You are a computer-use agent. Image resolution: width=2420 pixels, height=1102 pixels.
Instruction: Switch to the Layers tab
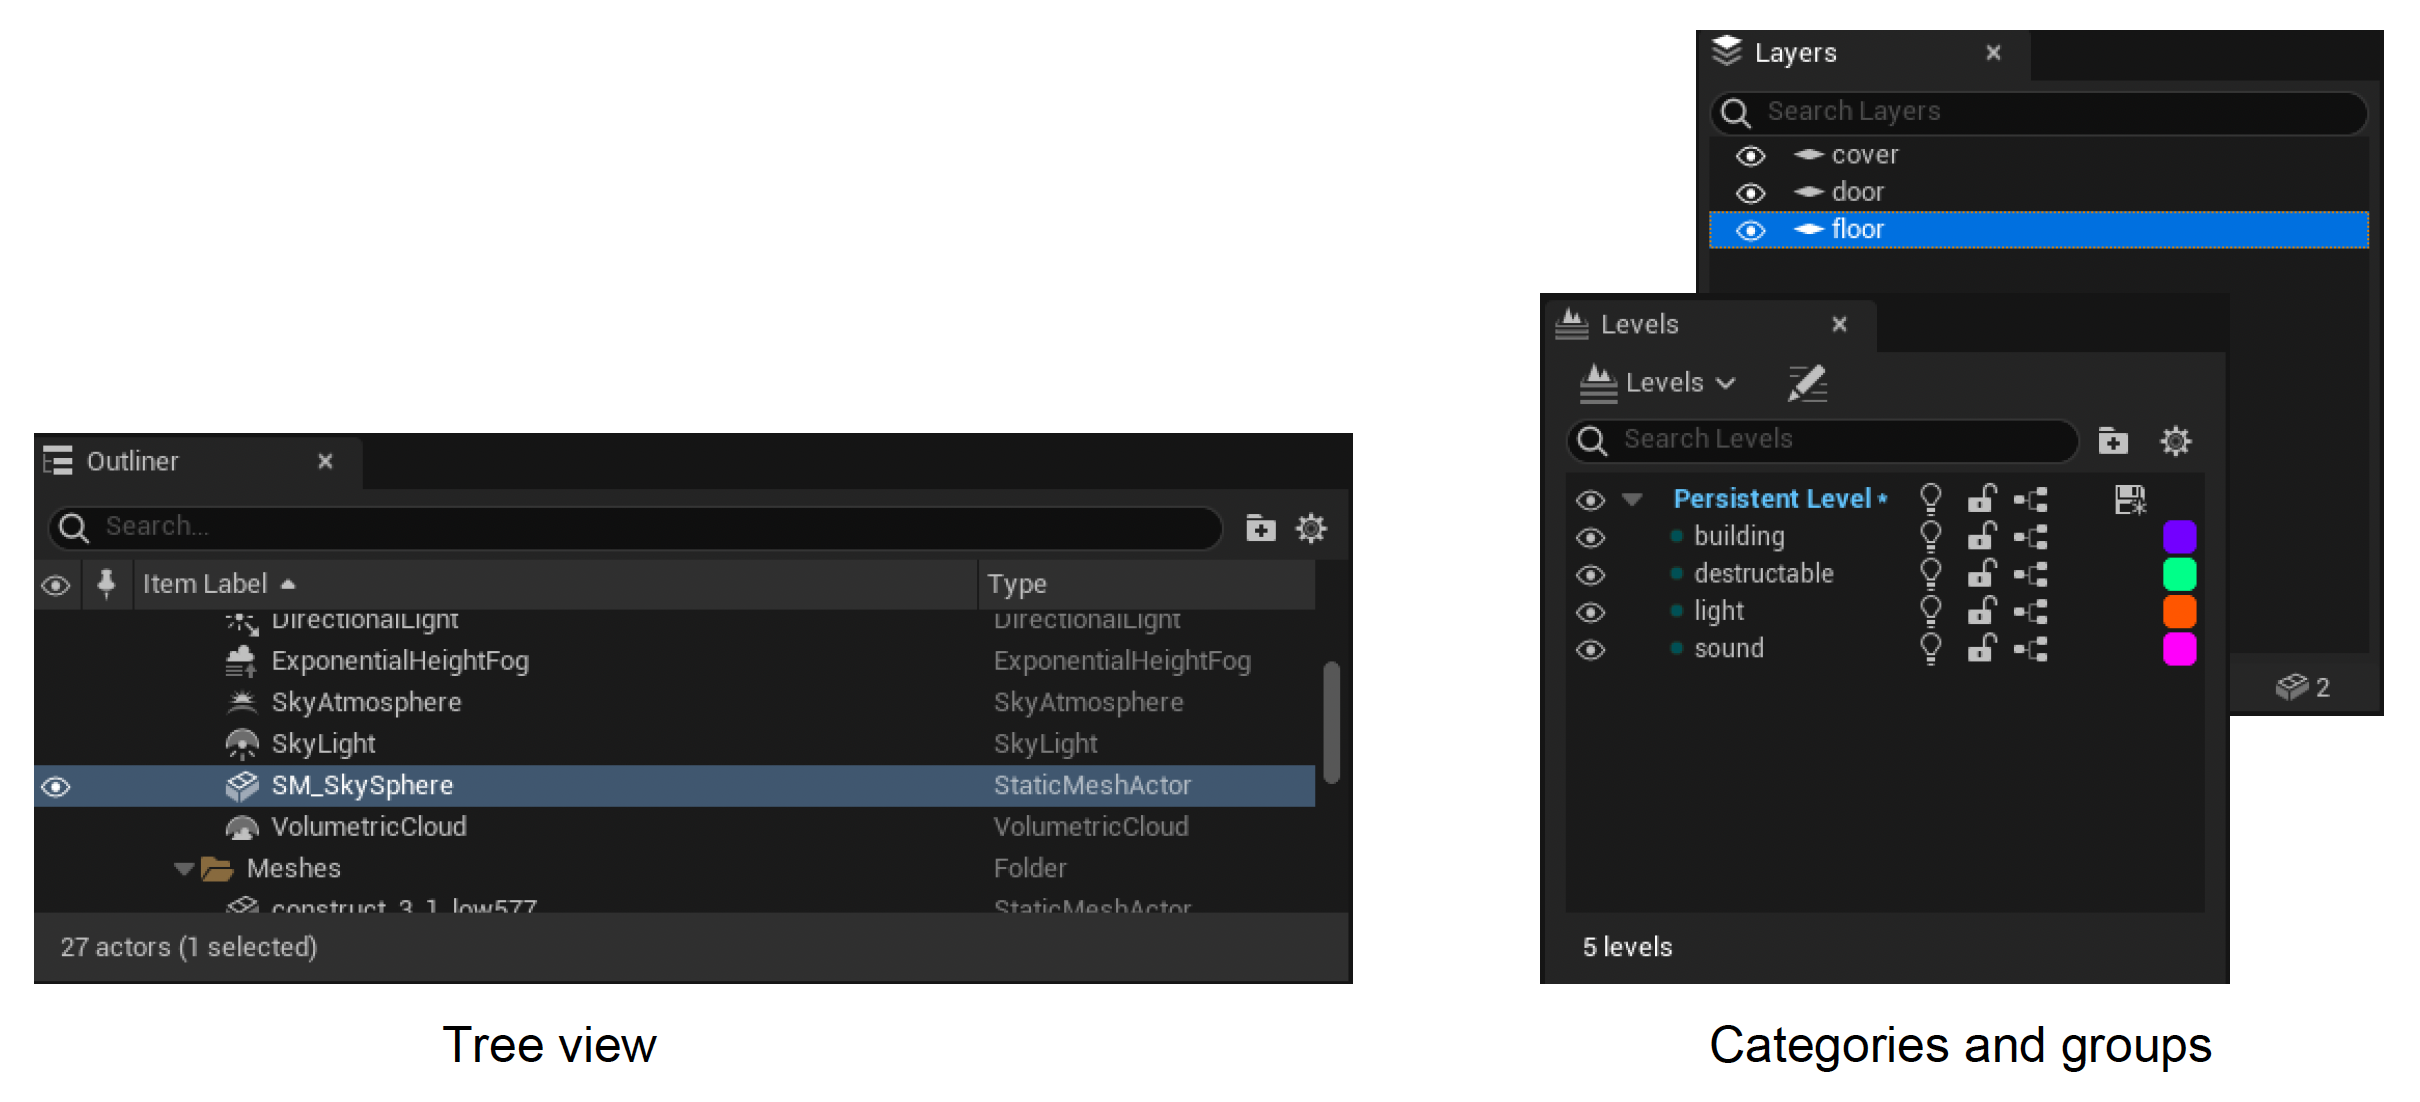coord(1794,53)
